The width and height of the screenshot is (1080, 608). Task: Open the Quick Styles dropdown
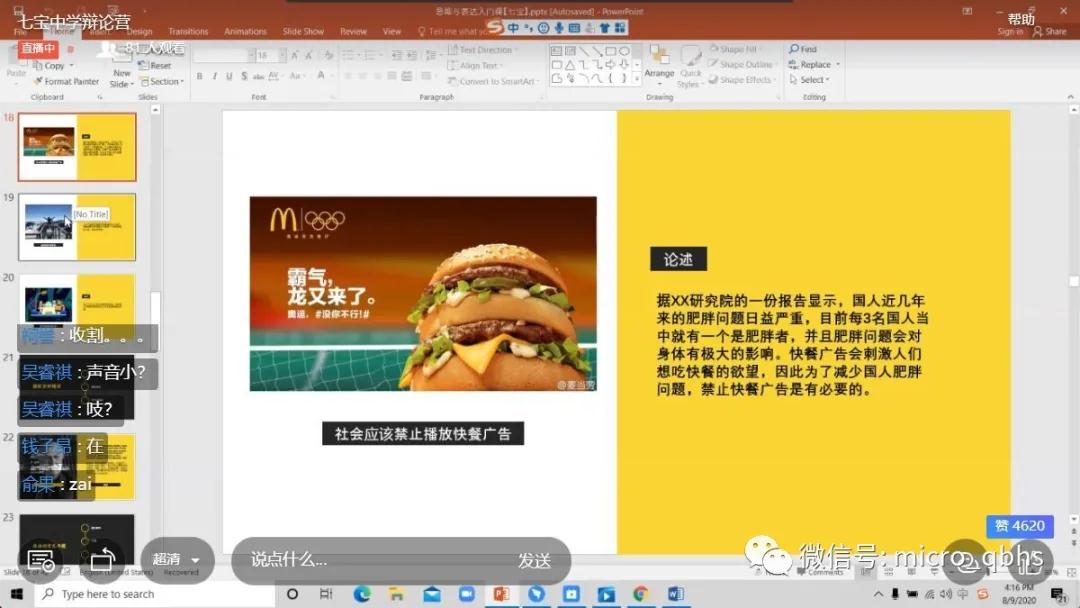690,67
